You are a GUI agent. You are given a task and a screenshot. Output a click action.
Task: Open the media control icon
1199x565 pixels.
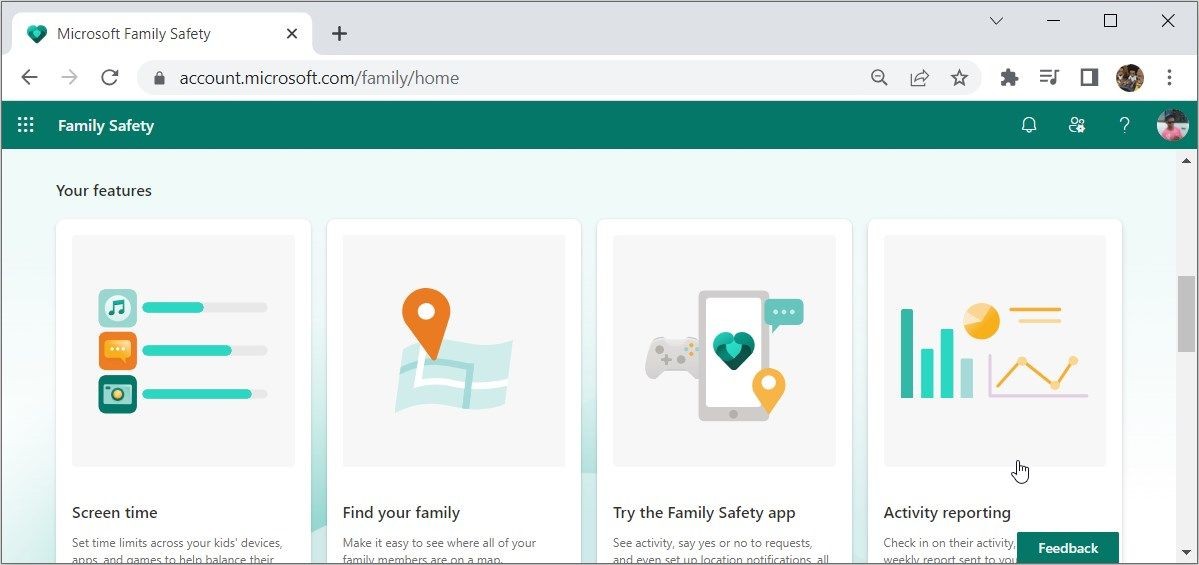click(1049, 77)
